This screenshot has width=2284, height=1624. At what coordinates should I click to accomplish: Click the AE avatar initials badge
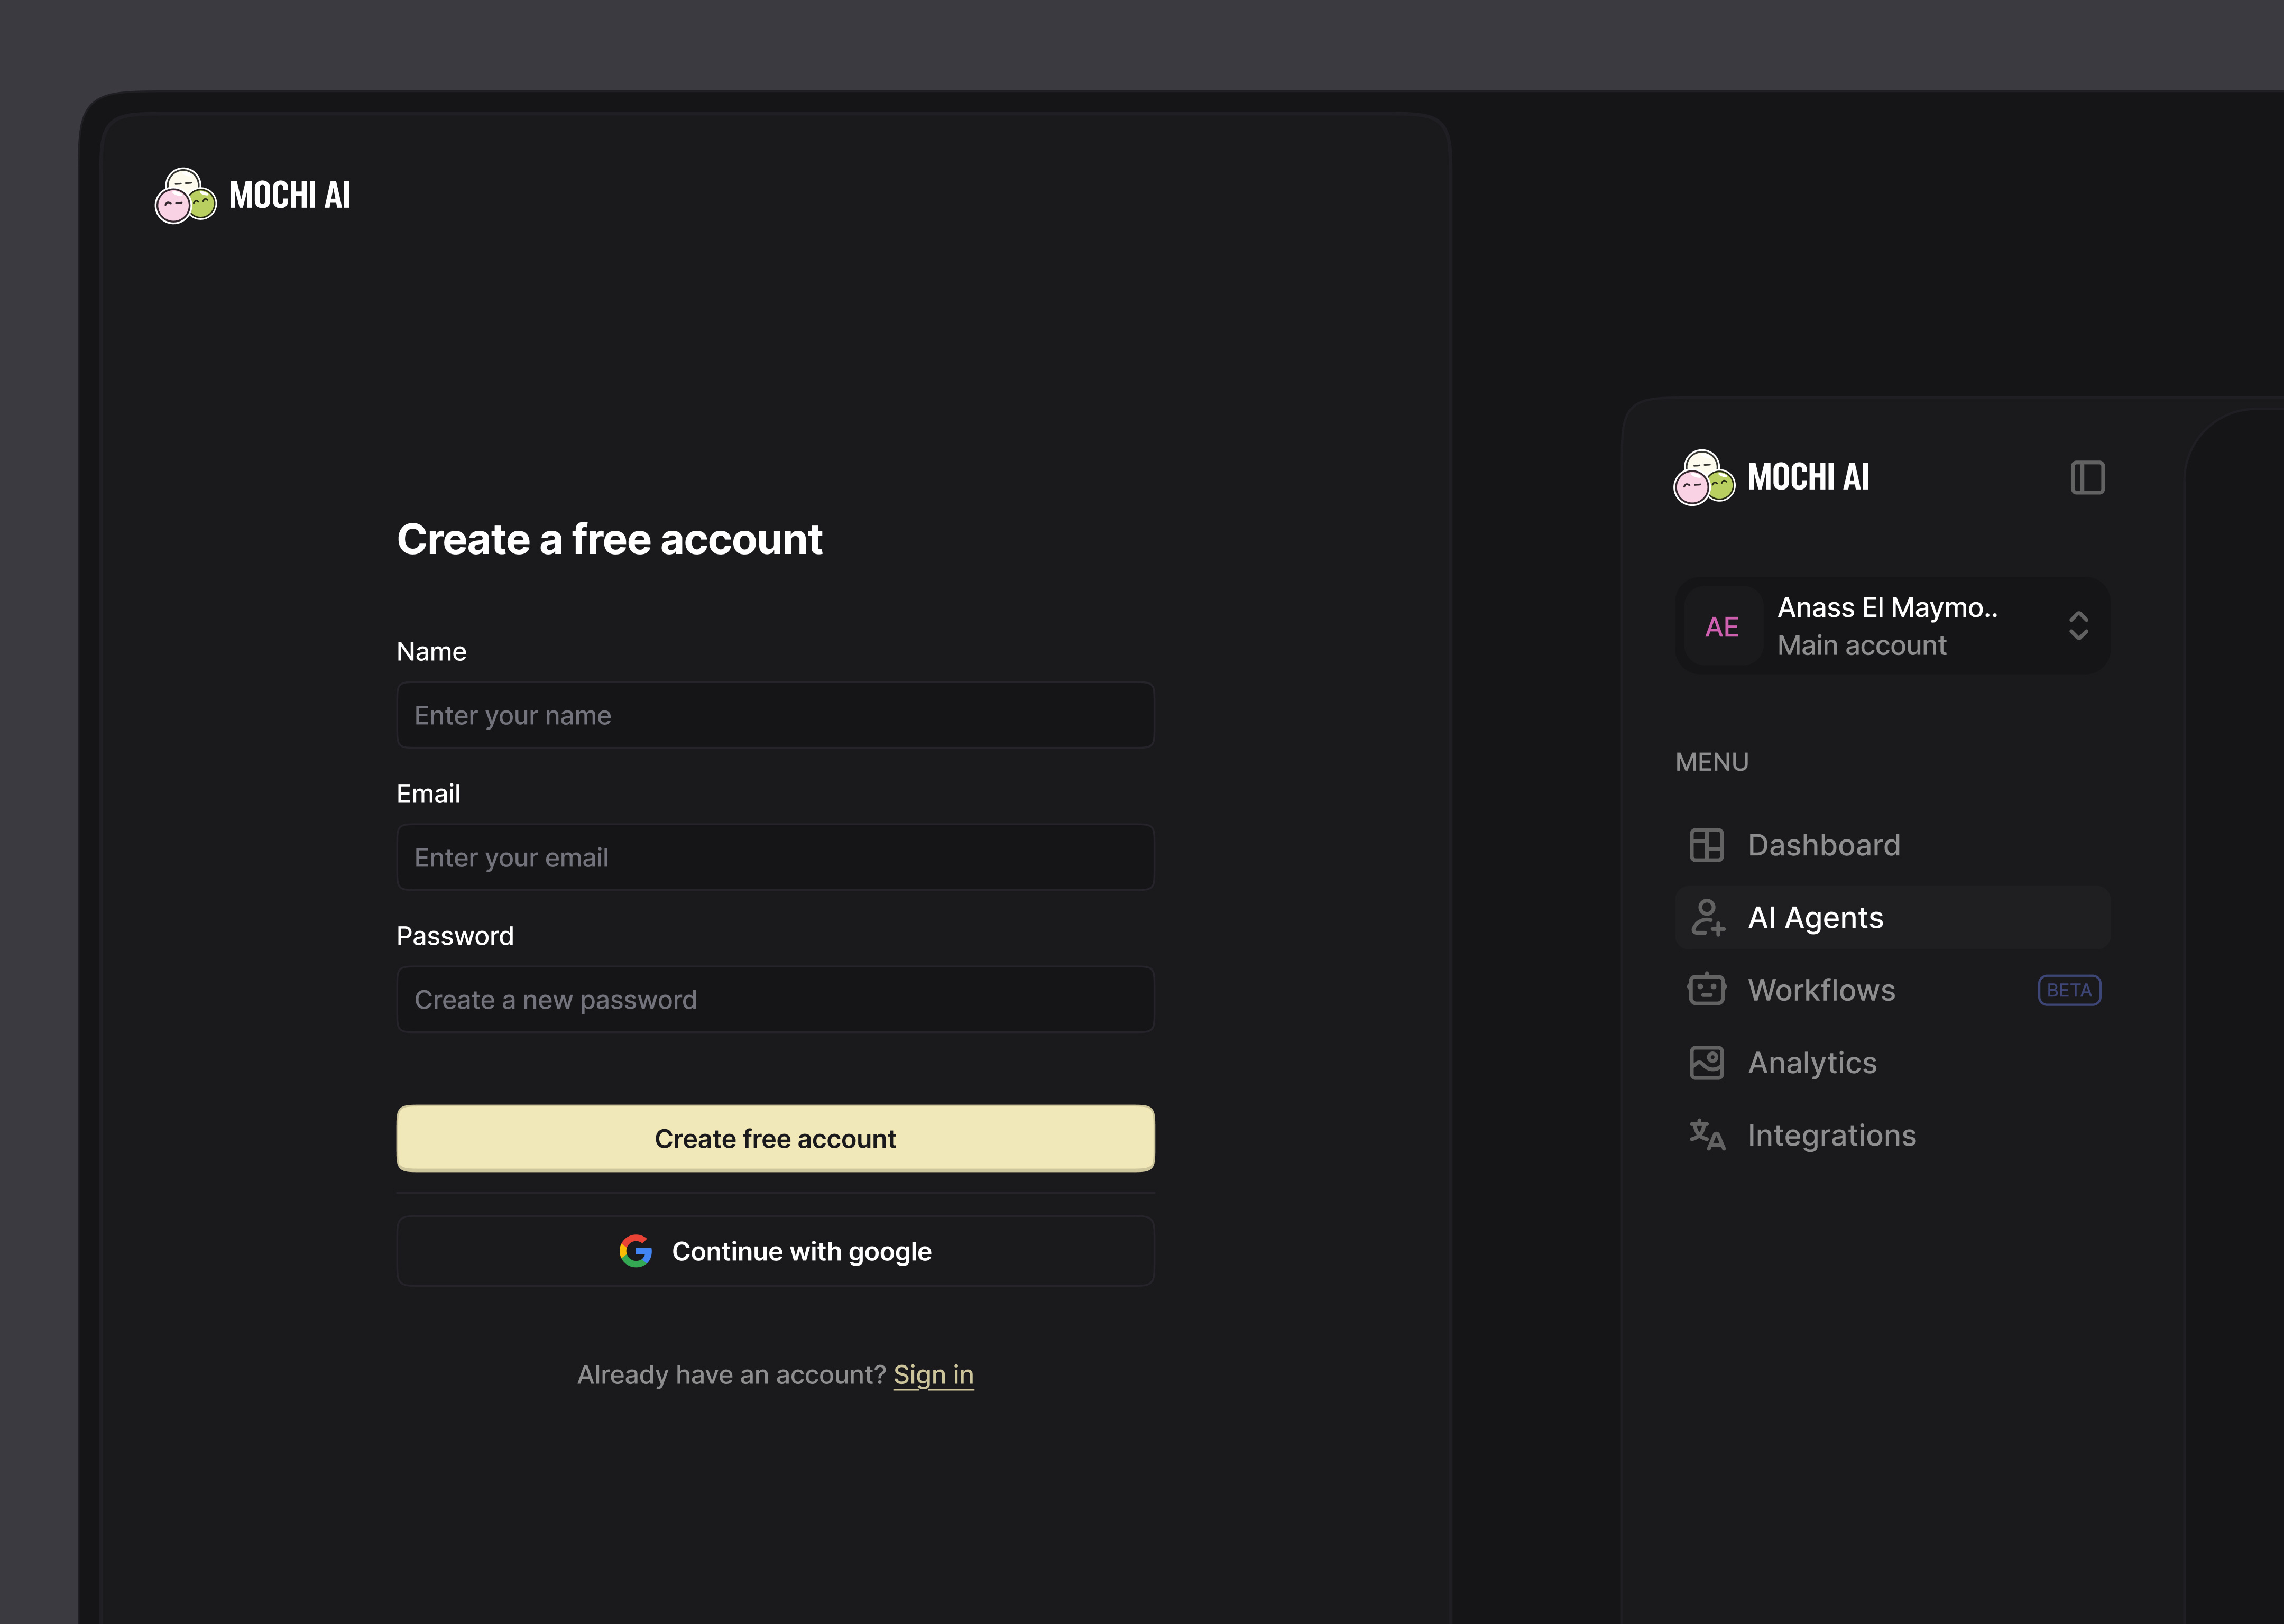pyautogui.click(x=1721, y=627)
